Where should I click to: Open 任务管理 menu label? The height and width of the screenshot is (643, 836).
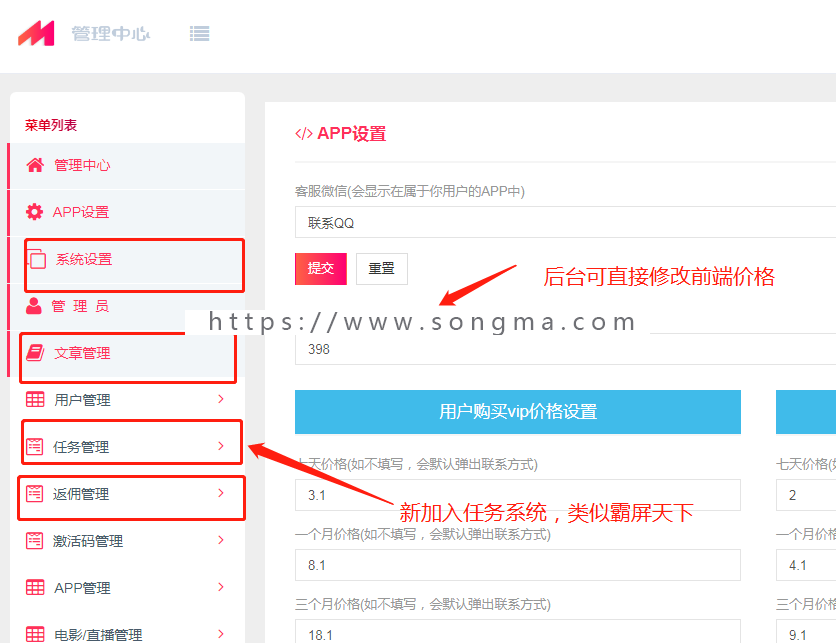(x=81, y=447)
